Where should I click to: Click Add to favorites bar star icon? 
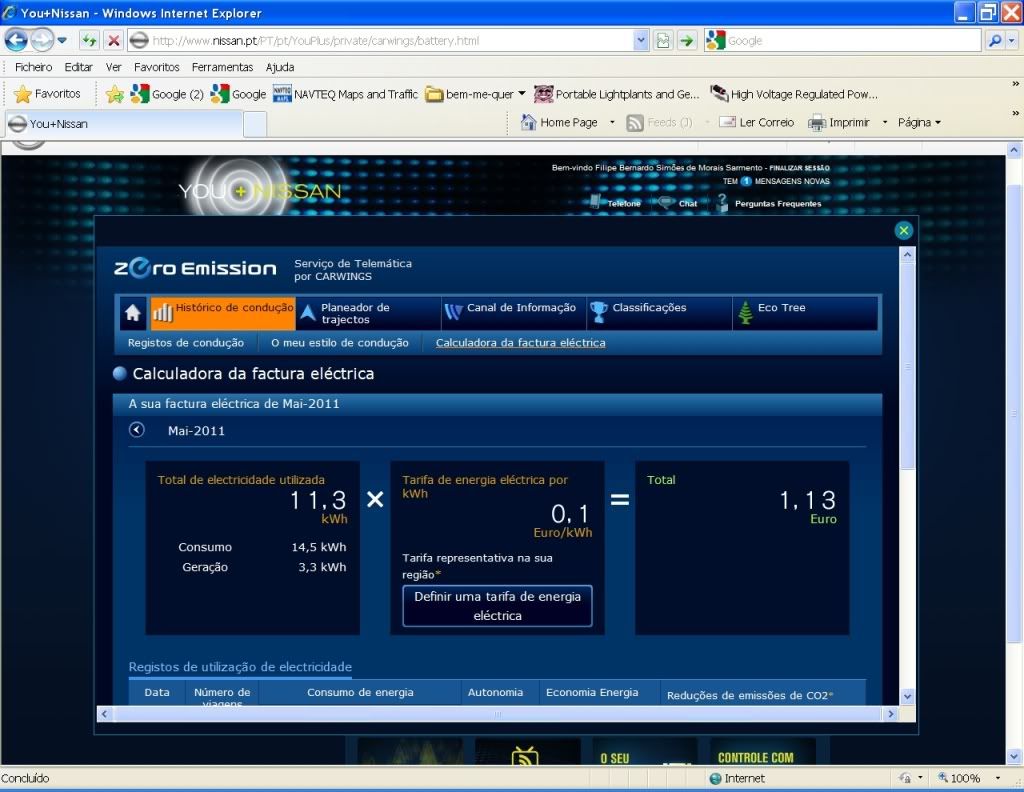click(115, 94)
